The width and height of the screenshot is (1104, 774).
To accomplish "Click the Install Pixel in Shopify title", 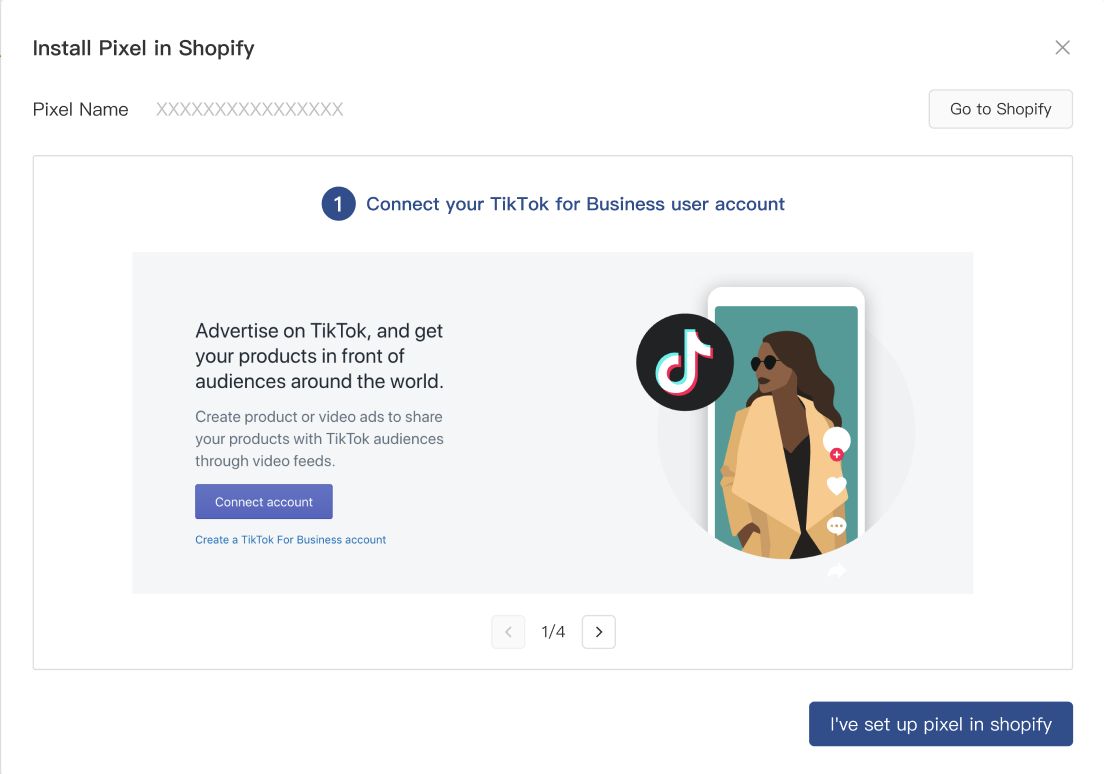I will (143, 47).
